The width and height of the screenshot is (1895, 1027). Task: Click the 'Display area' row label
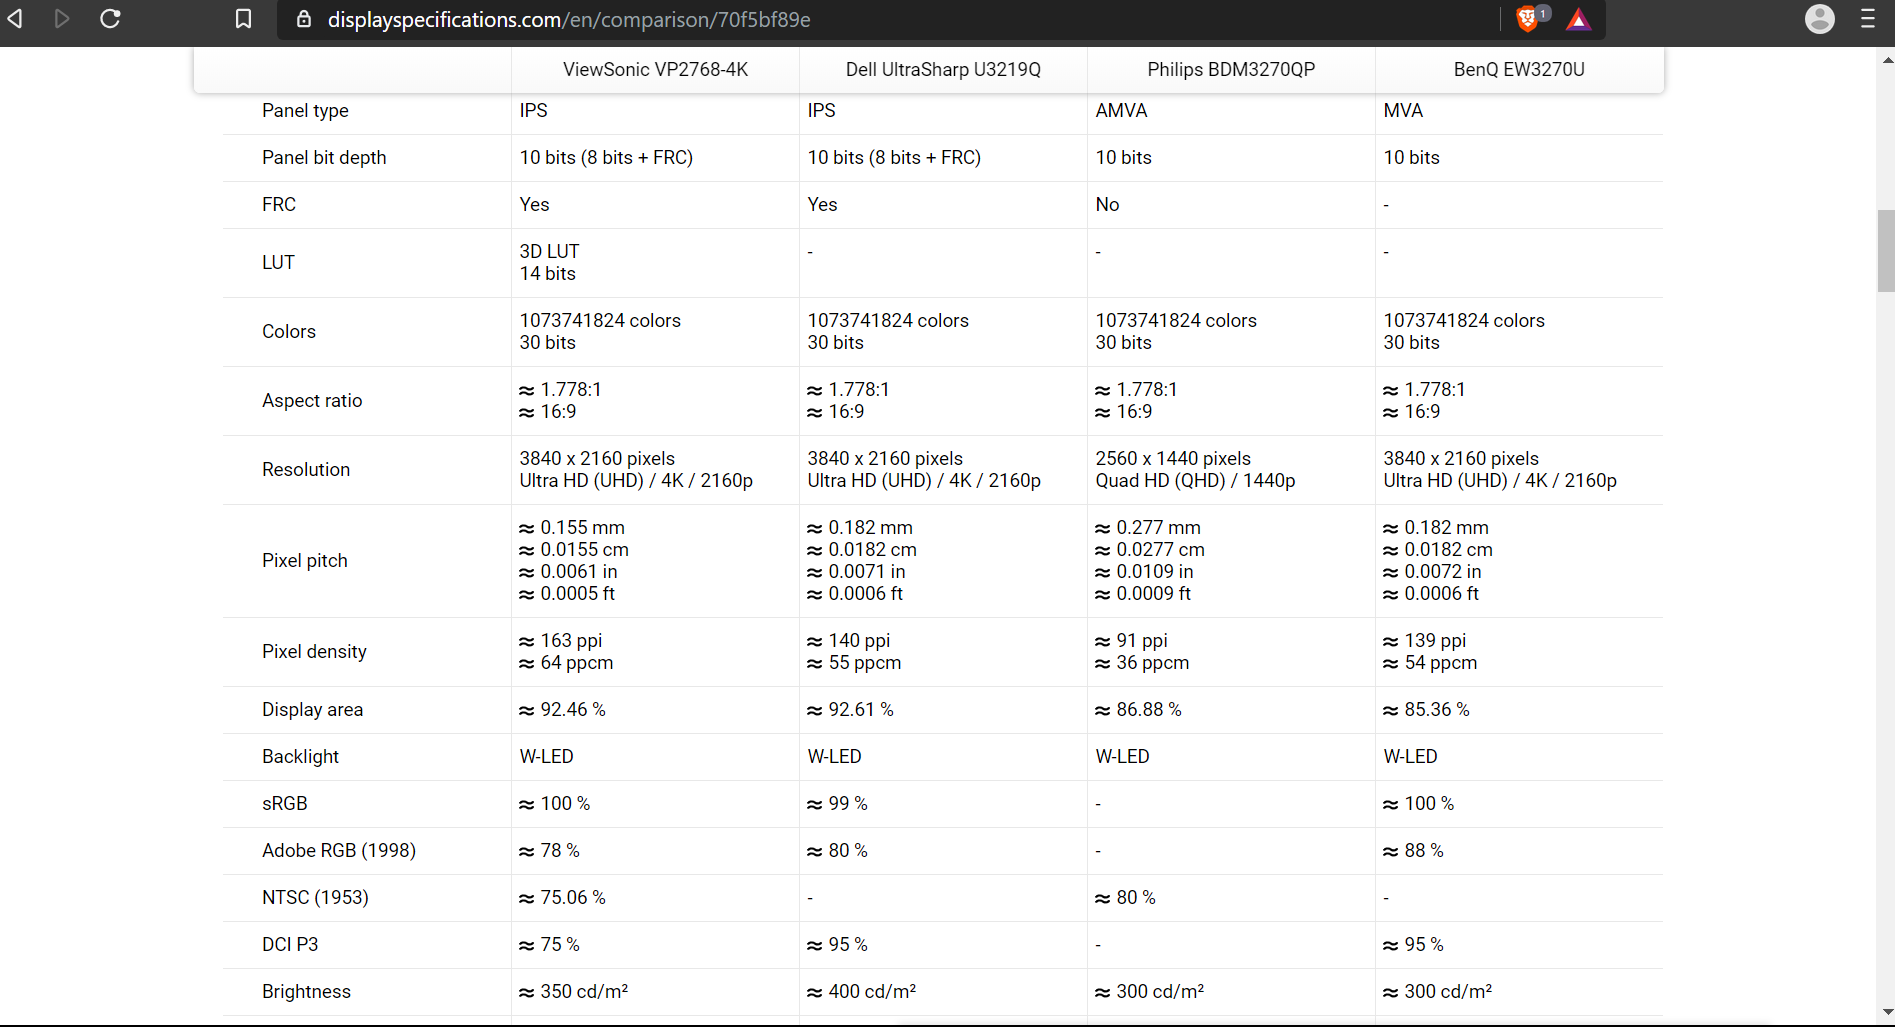coord(312,710)
